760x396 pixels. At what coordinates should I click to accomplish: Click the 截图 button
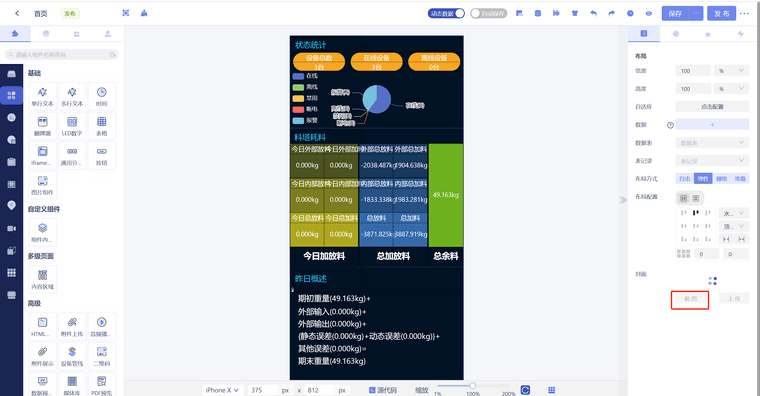click(x=690, y=299)
